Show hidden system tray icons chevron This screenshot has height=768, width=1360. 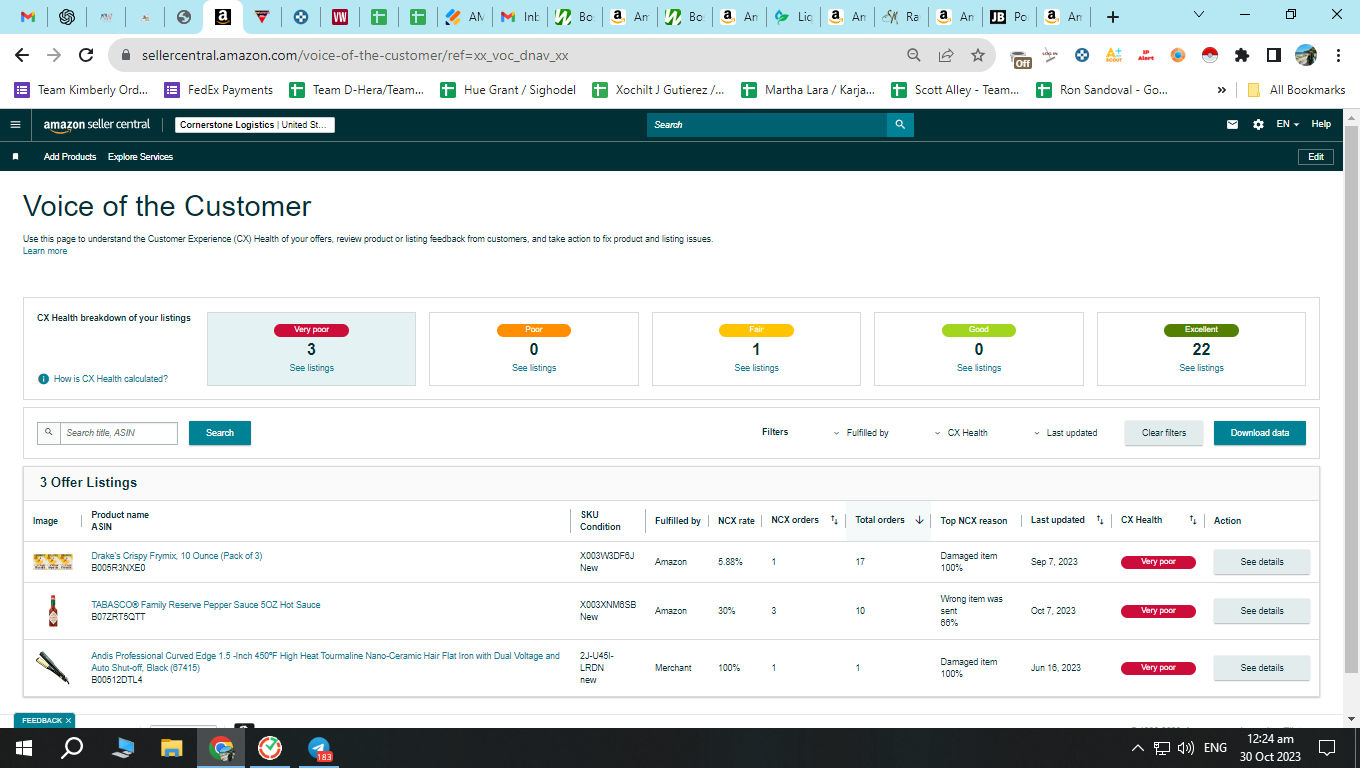tap(1137, 747)
